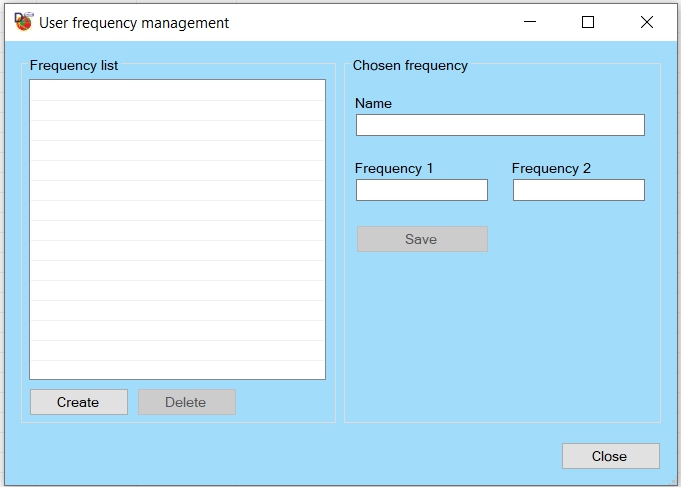This screenshot has width=681, height=487.
Task: Click the bottom row of the Frequency list
Action: tap(177, 370)
